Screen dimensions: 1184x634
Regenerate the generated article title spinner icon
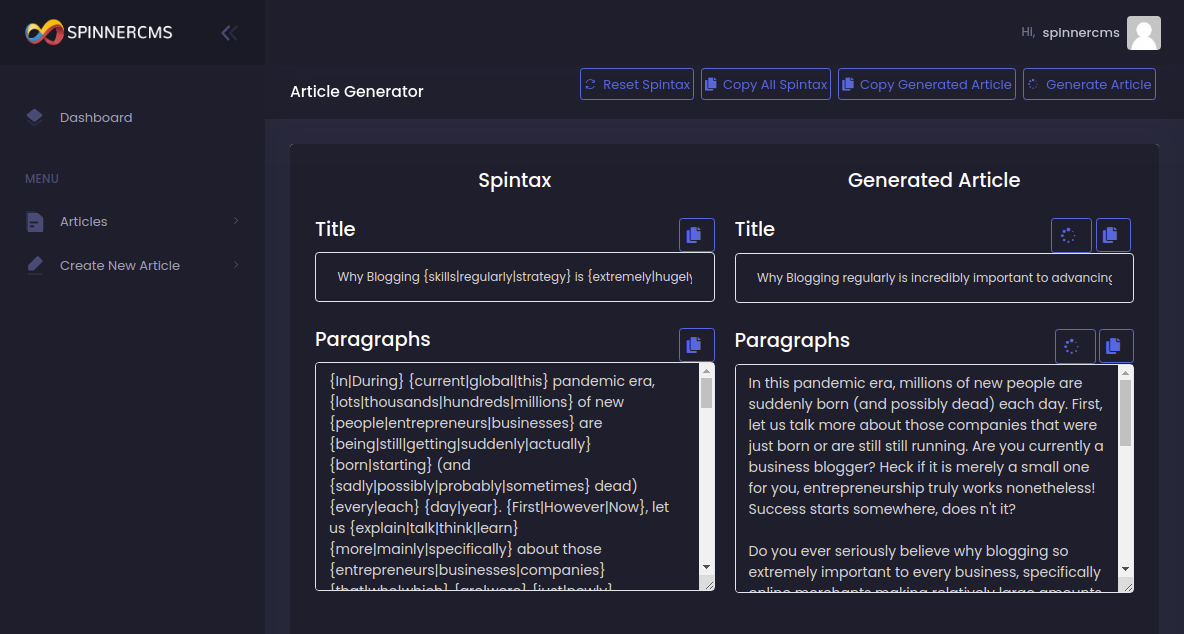coord(1070,236)
